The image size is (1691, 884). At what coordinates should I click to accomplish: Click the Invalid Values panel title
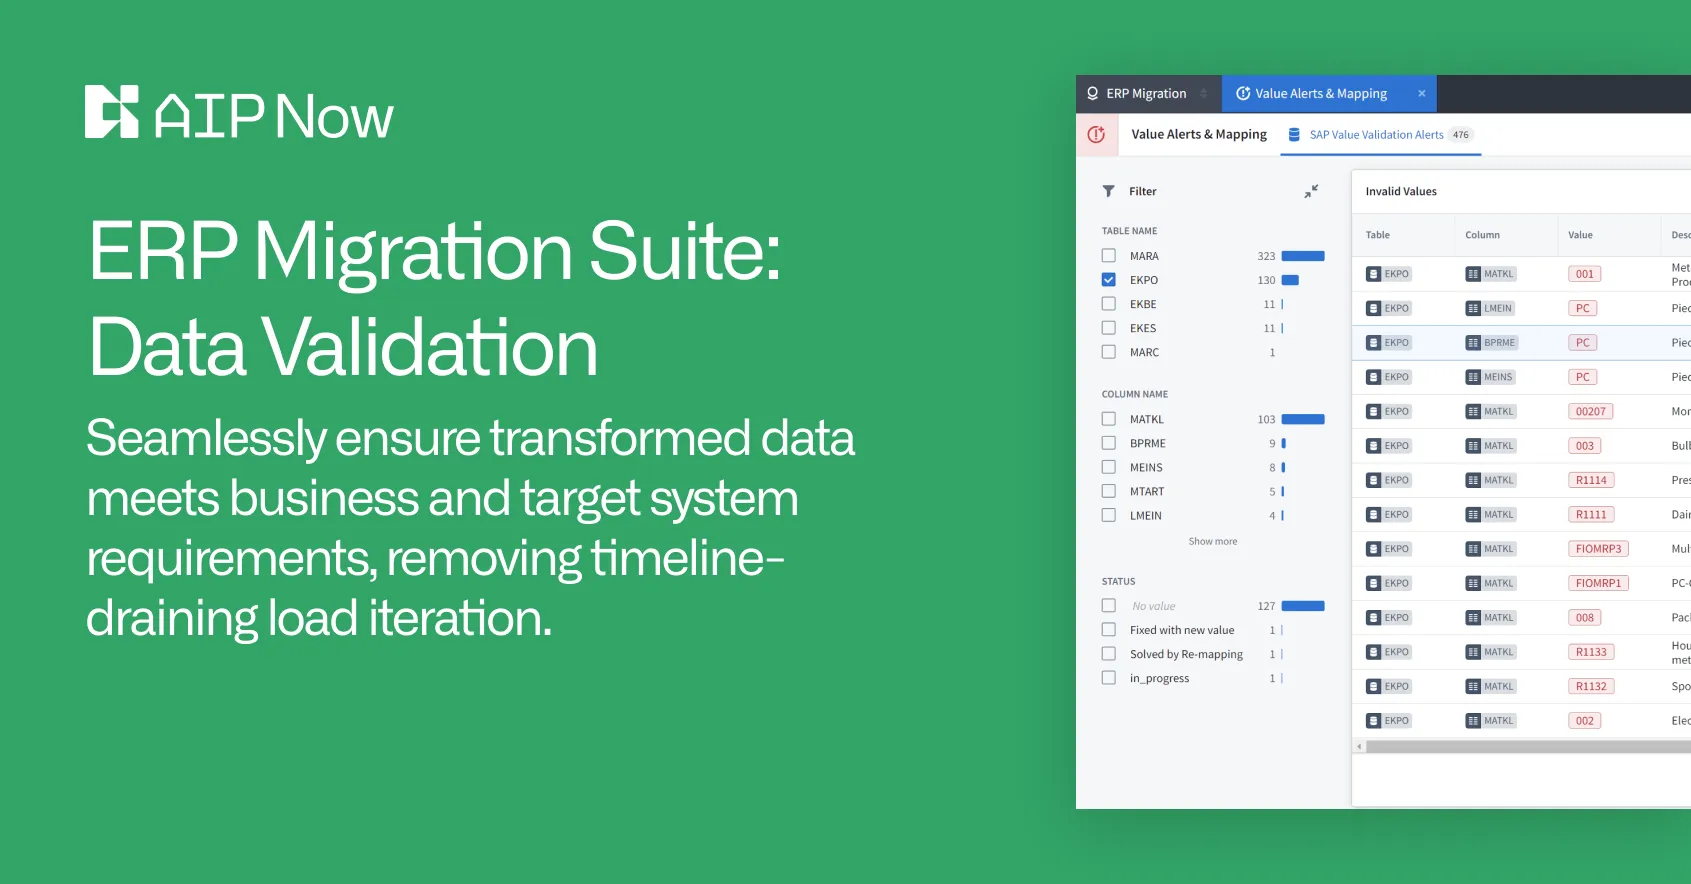(x=1401, y=191)
